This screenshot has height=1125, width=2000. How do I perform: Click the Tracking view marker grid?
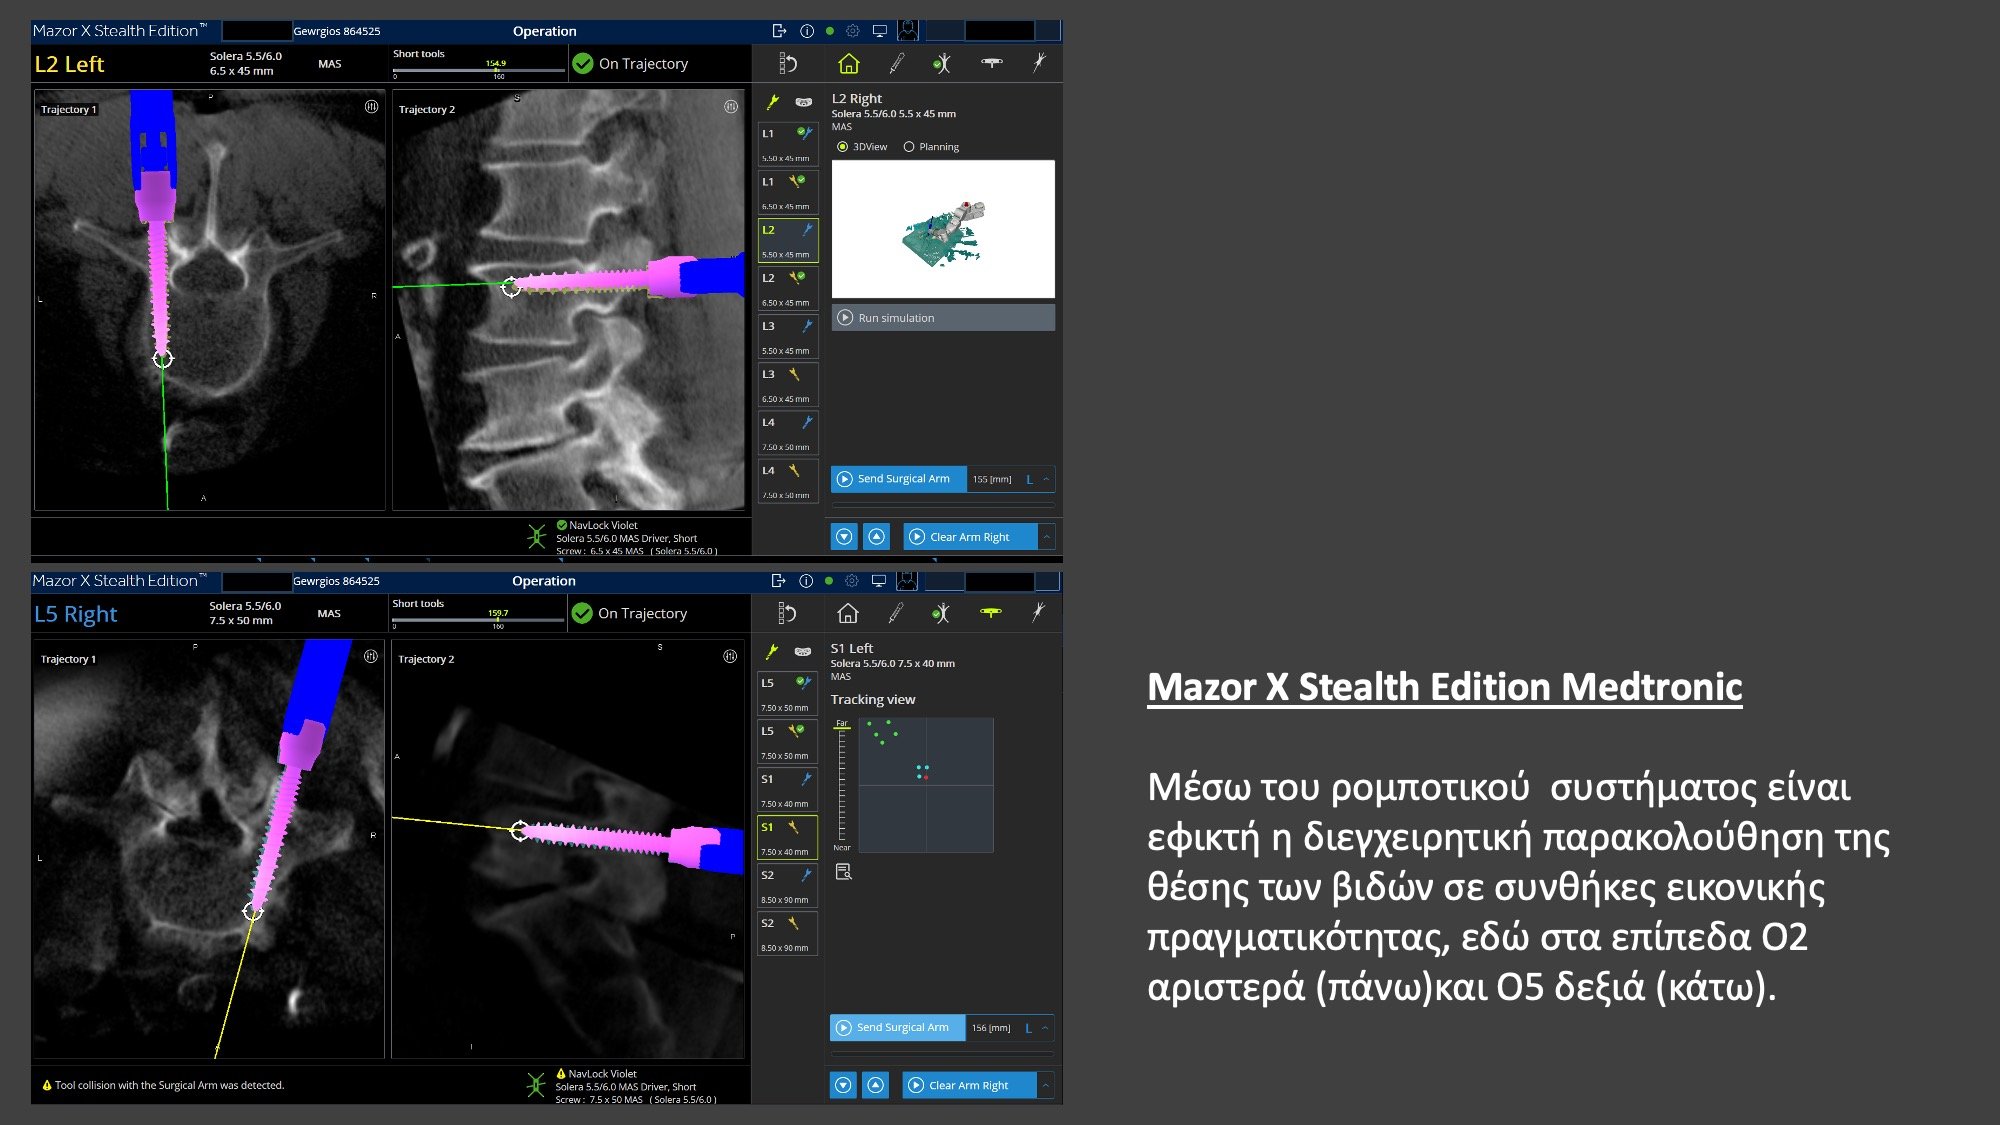click(x=926, y=785)
